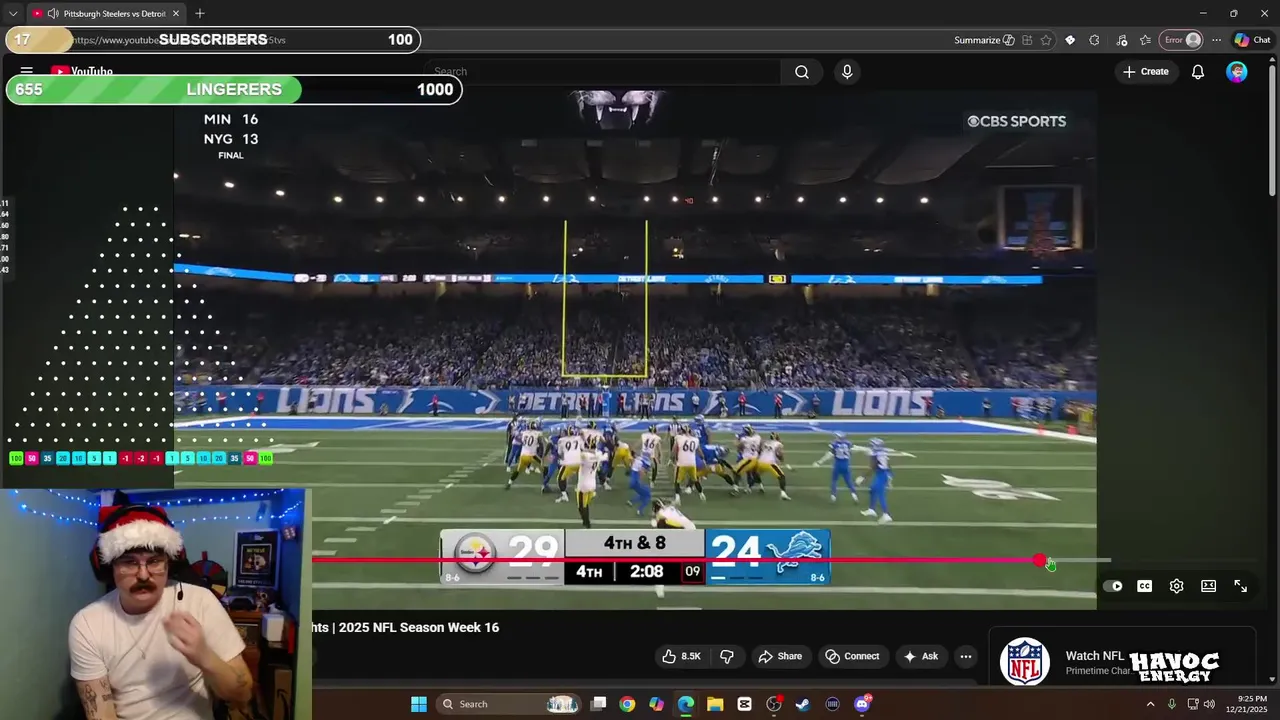Click the YouTube search magnifier button

pos(802,72)
